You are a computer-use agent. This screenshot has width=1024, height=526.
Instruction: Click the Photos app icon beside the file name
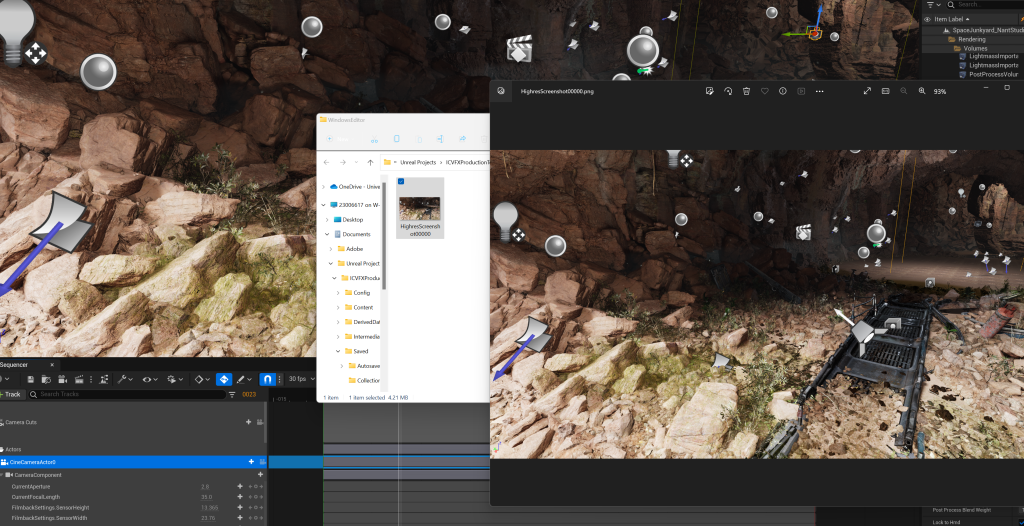501,91
